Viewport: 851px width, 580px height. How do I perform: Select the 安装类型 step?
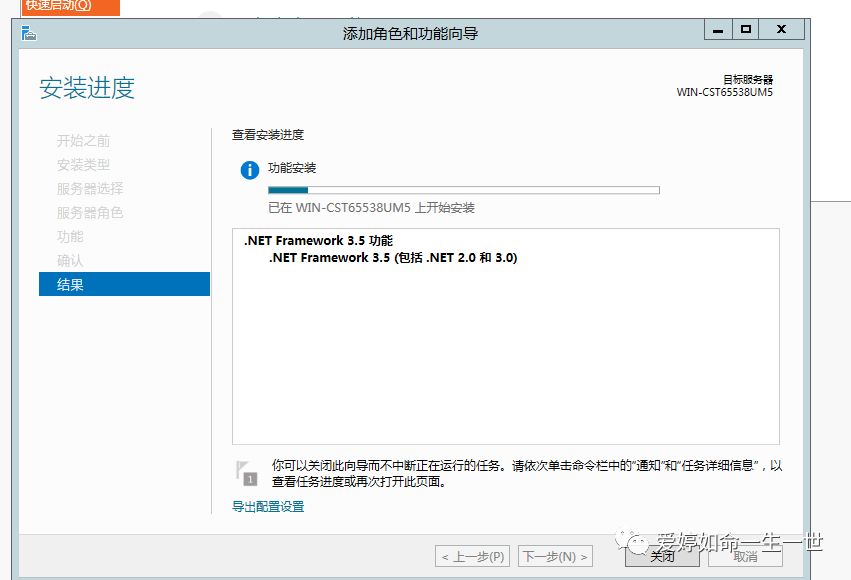[x=84, y=164]
